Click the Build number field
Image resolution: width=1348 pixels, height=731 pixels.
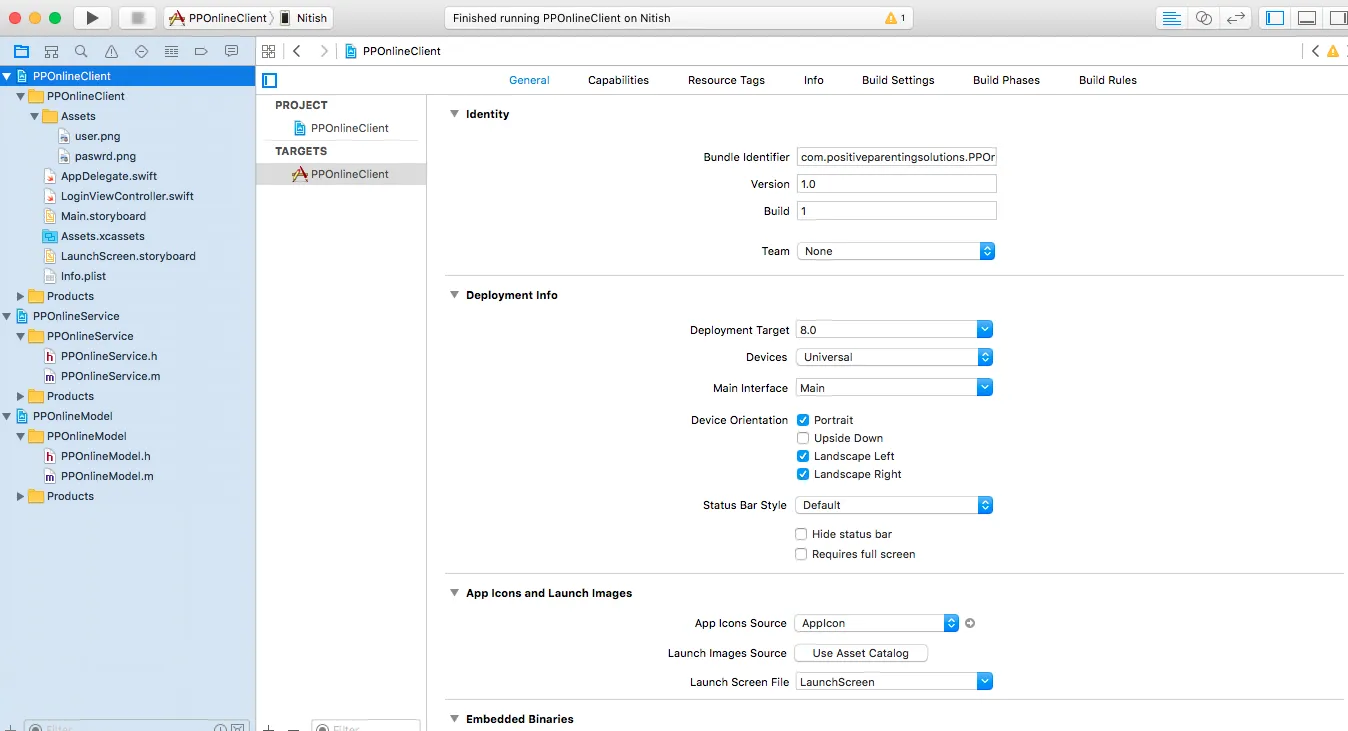(x=897, y=211)
